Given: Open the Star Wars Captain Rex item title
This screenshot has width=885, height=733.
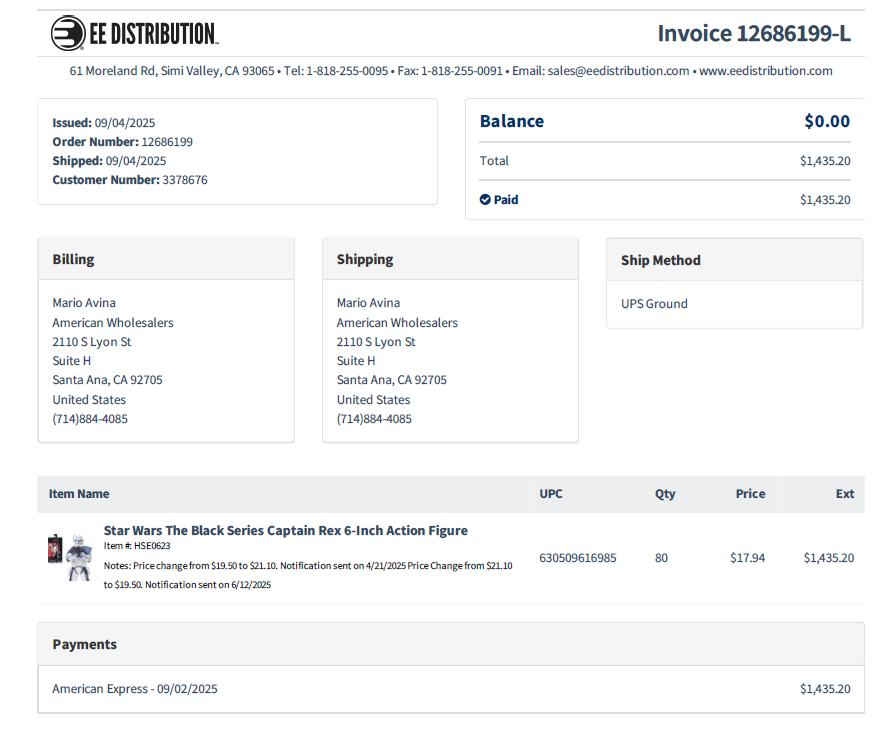Looking at the screenshot, I should click(286, 530).
